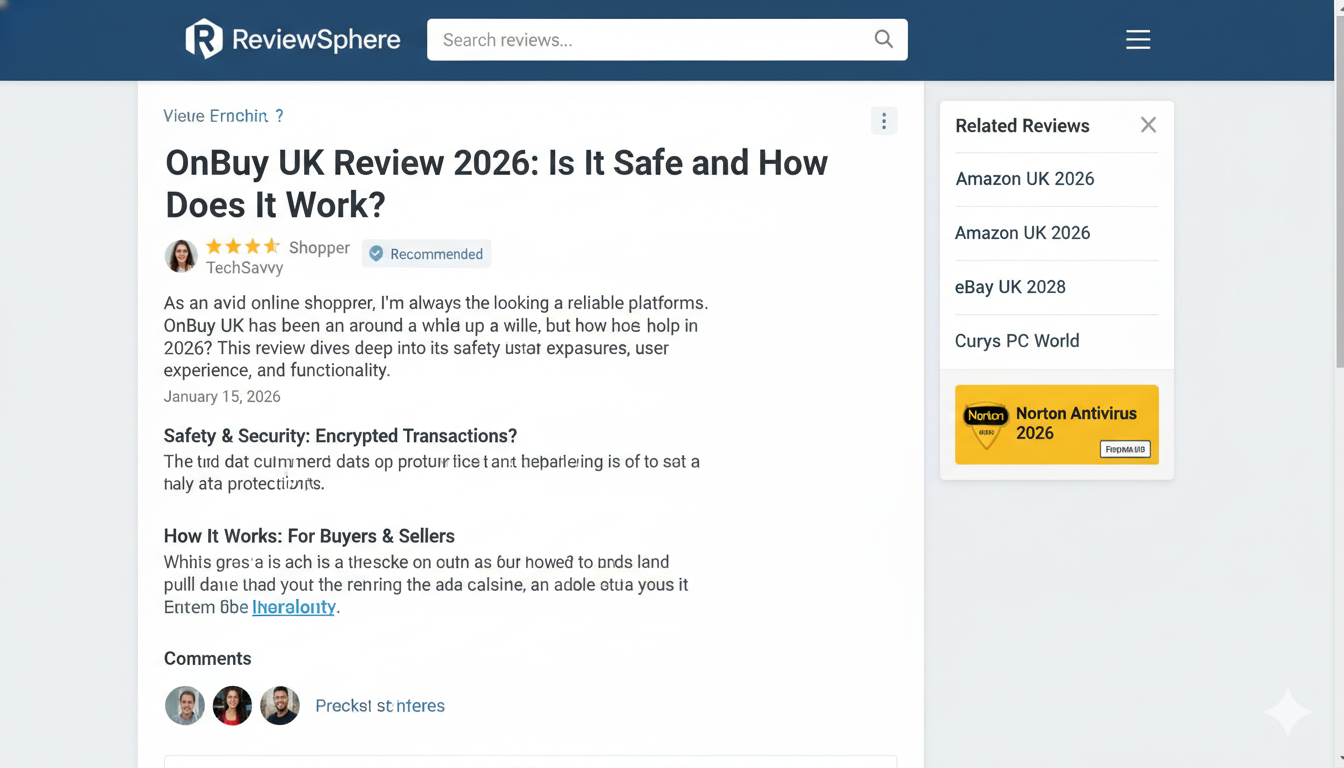Click the checkmark on the Recommended badge

click(376, 253)
